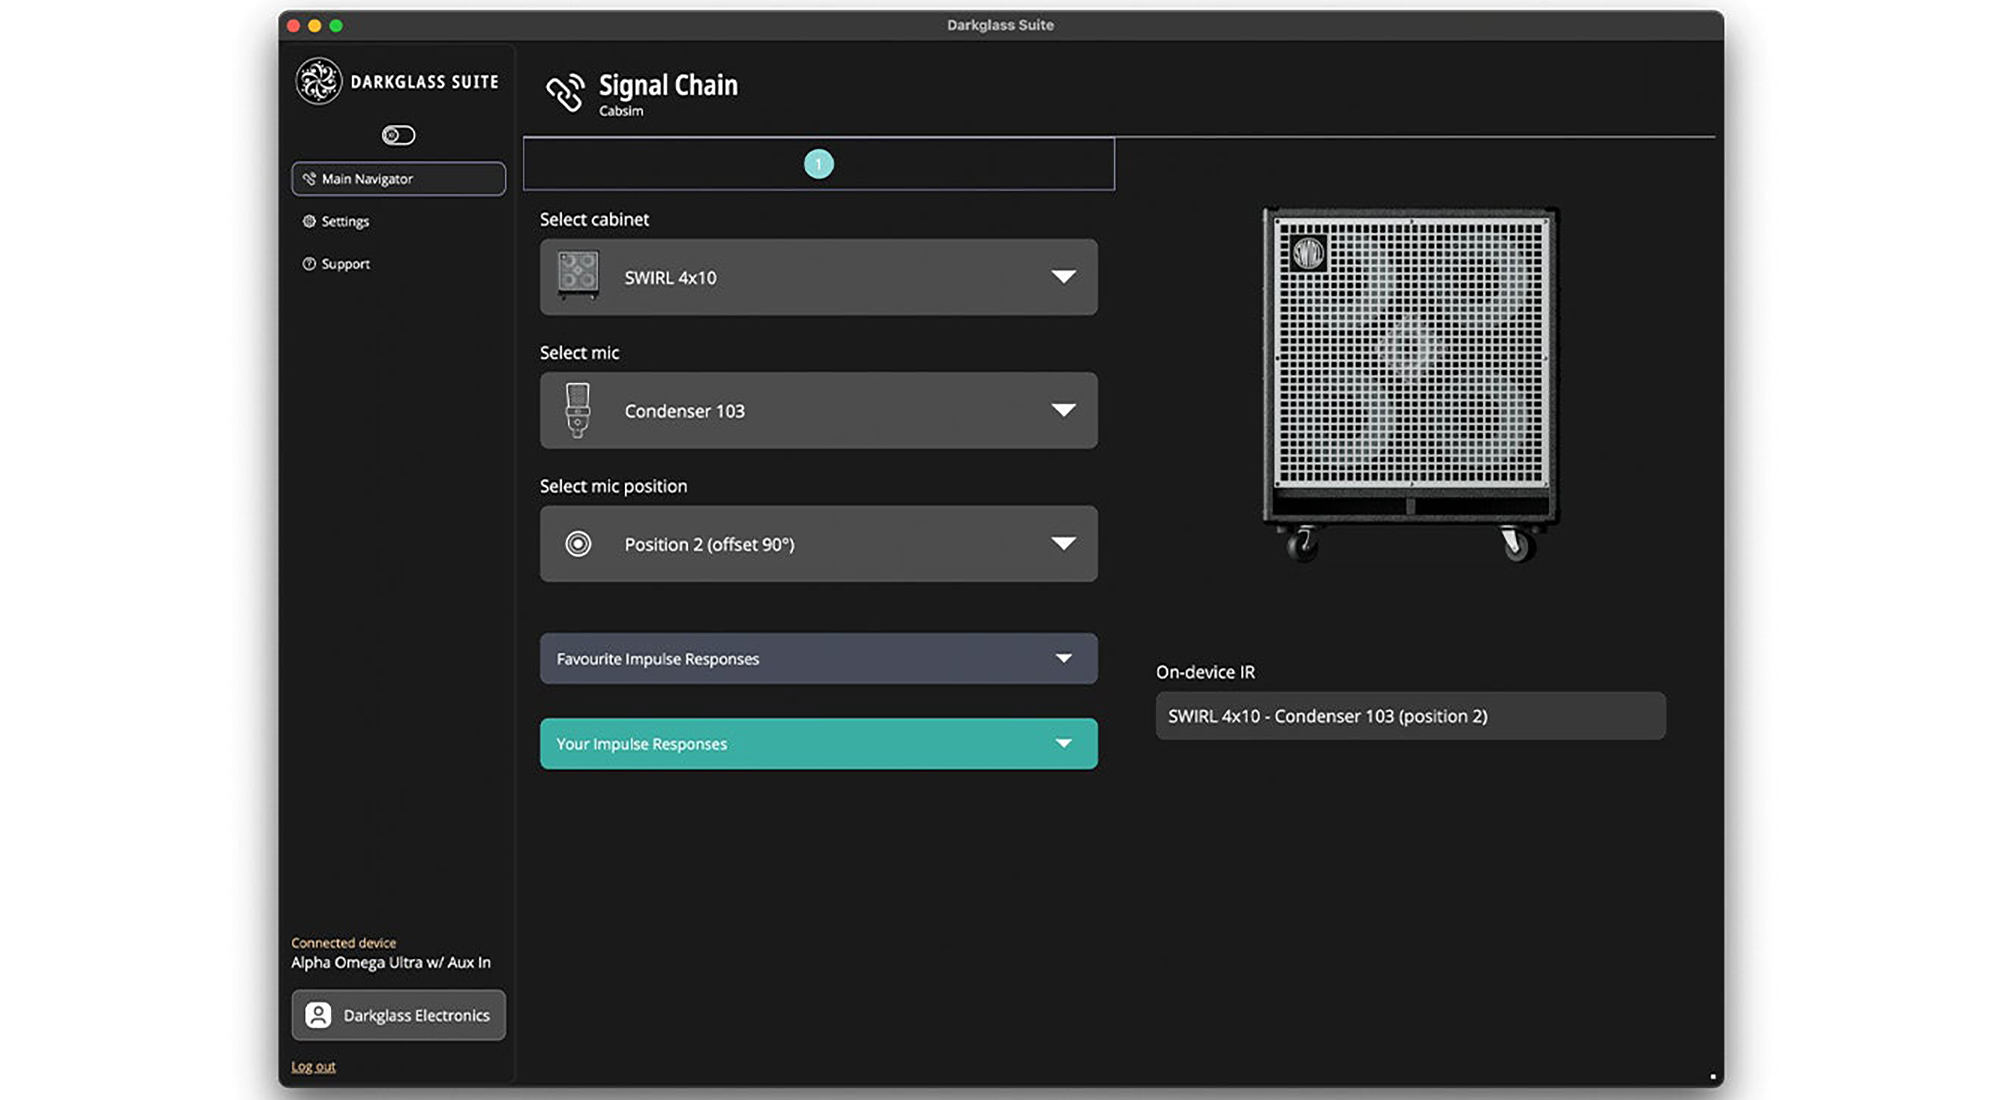Screen dimensions: 2000x1100
Task: Click the Log out link
Action: click(313, 1067)
